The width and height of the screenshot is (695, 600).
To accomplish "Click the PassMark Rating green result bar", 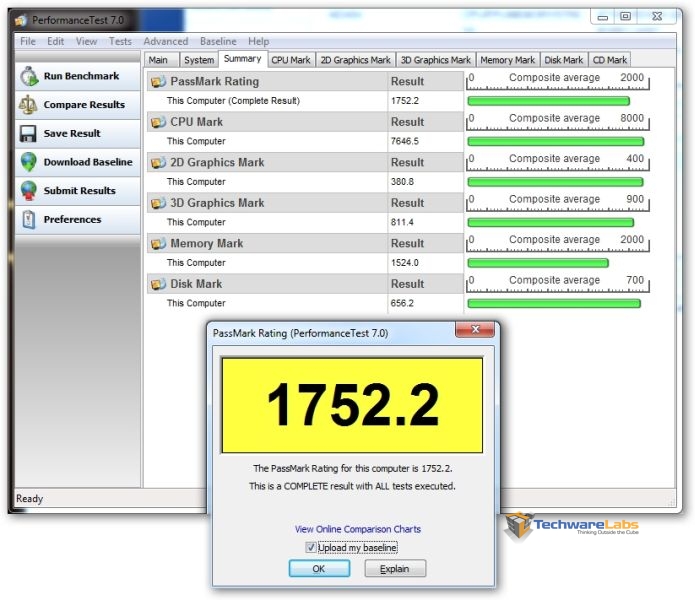I will point(549,101).
